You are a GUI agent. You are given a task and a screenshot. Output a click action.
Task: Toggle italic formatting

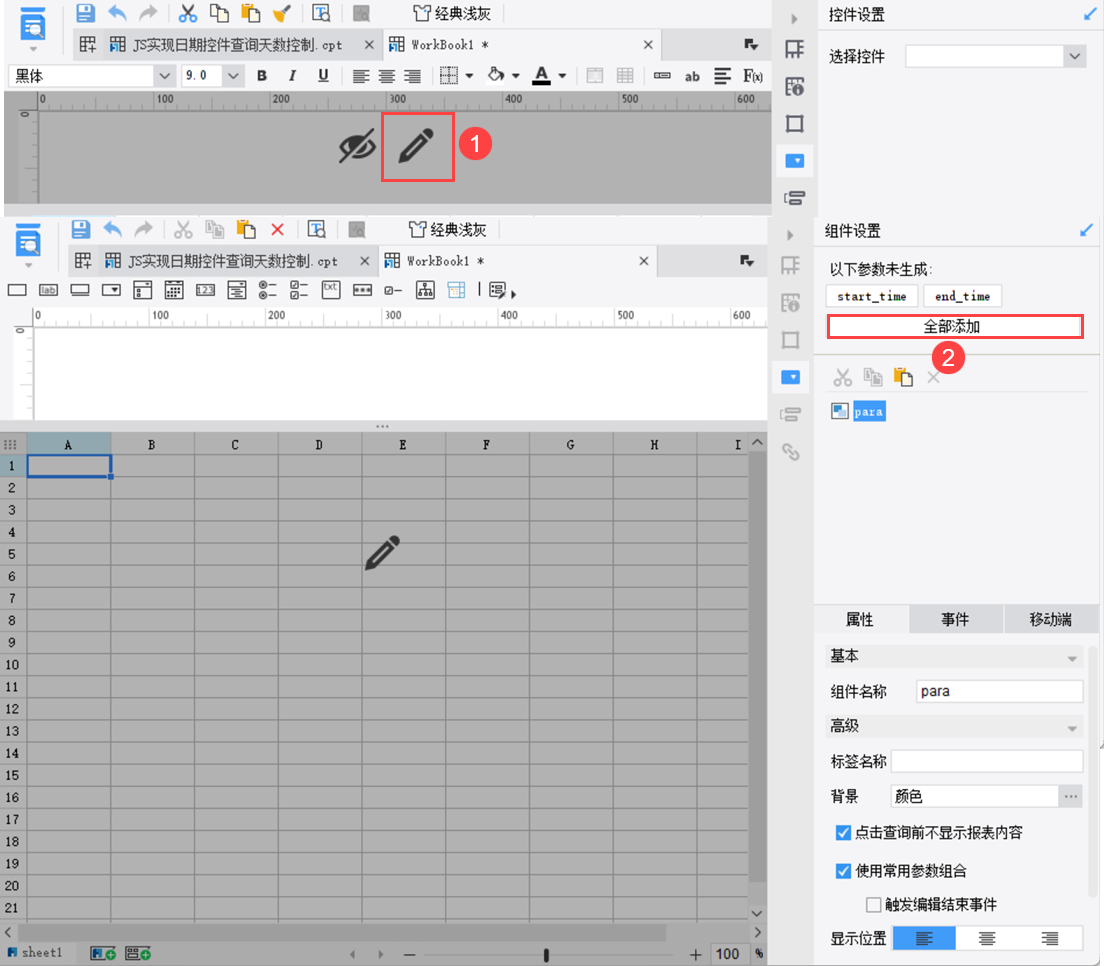(292, 76)
